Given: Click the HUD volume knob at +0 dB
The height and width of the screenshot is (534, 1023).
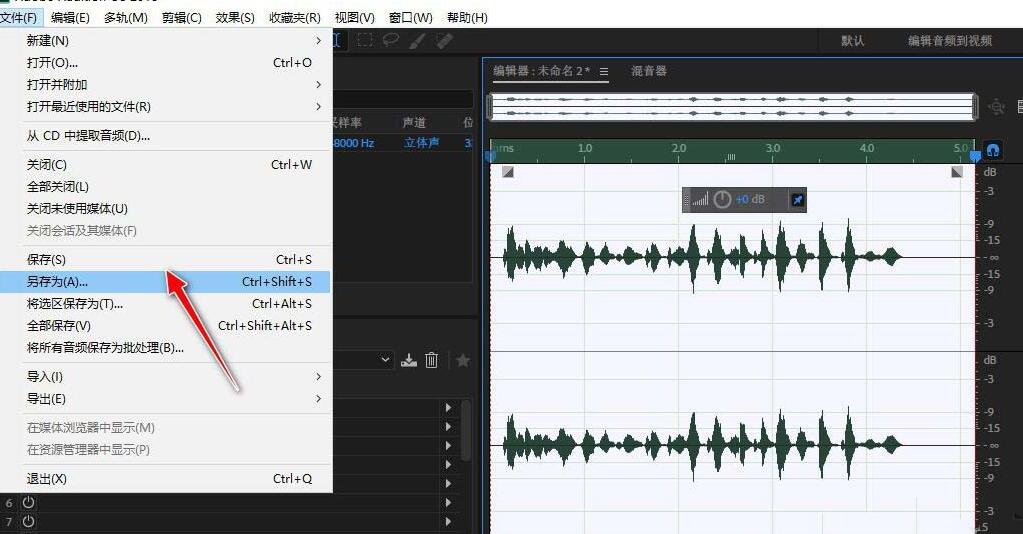Looking at the screenshot, I should (722, 200).
